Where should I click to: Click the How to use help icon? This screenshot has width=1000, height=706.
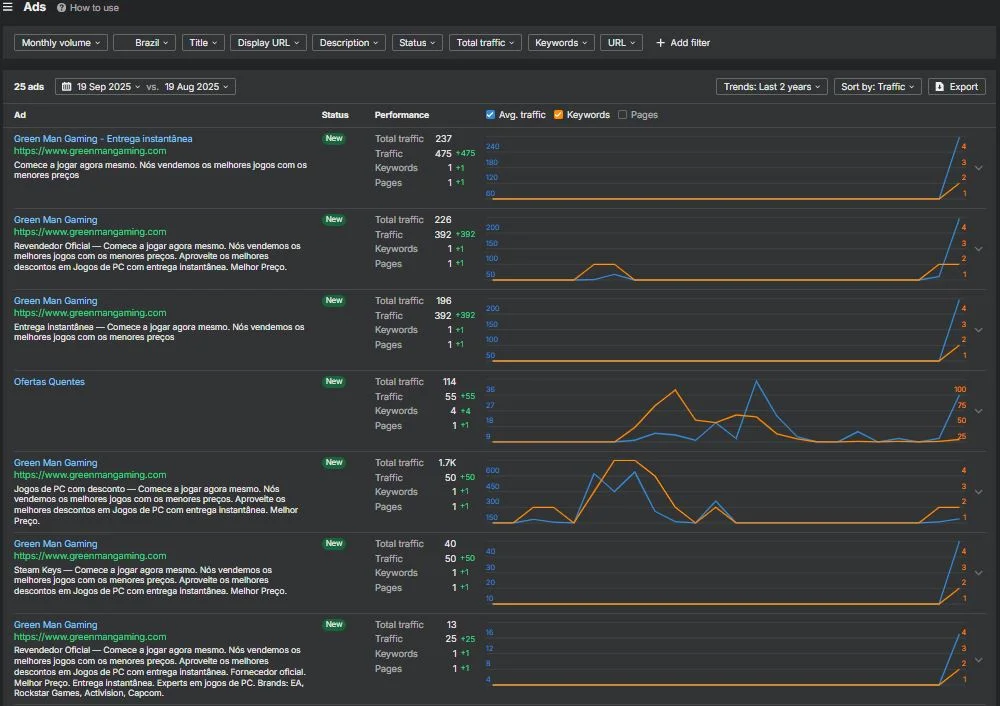point(61,8)
